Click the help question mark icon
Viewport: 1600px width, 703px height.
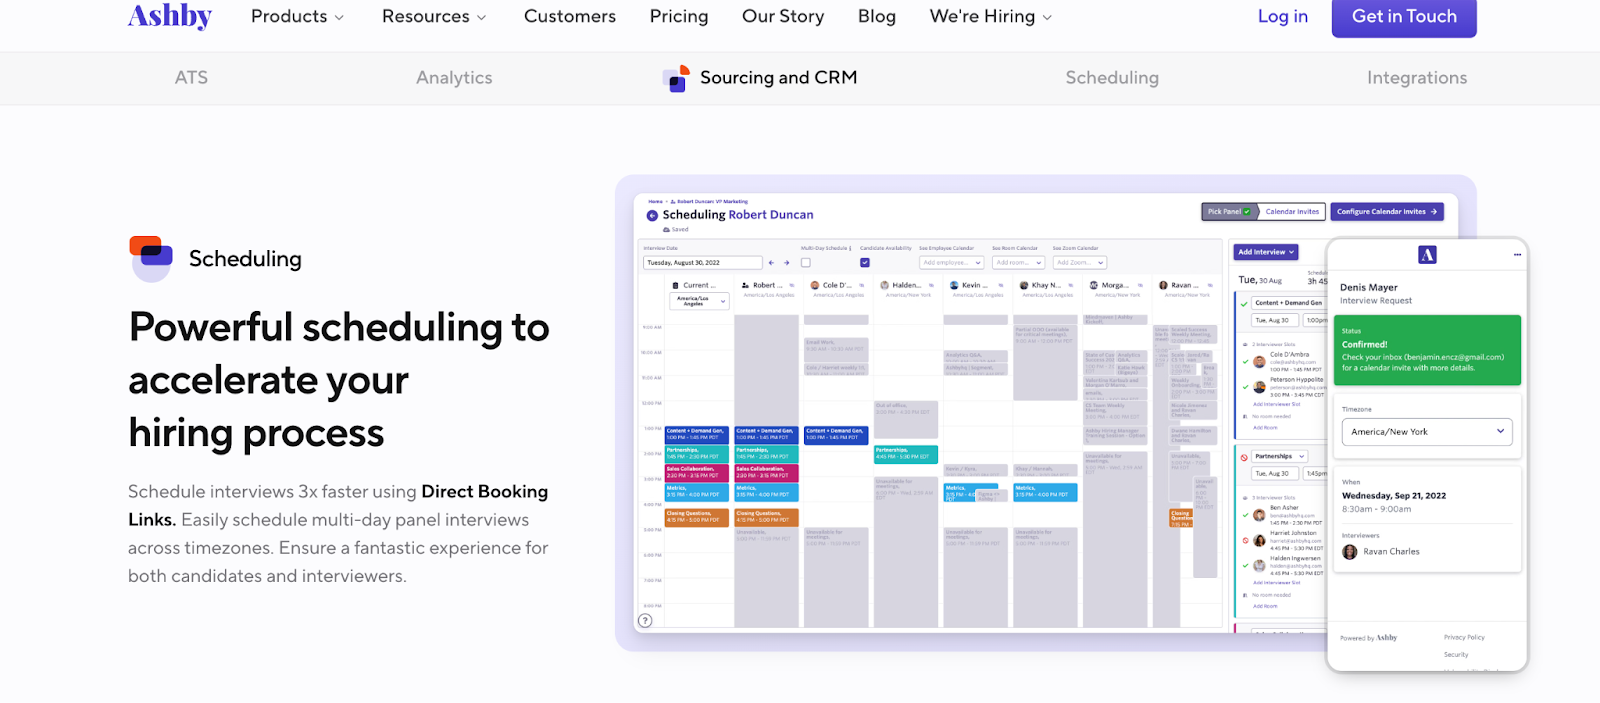coord(646,620)
